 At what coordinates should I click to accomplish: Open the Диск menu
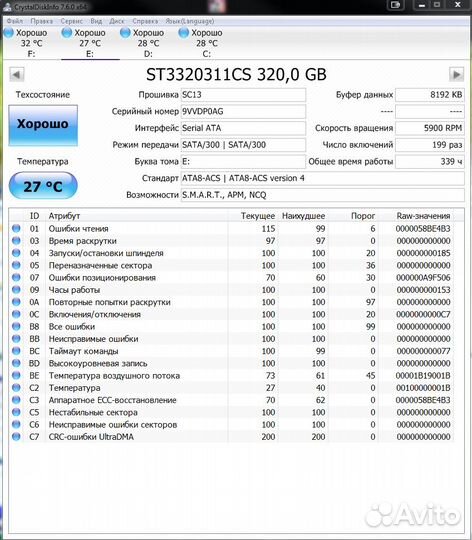pyautogui.click(x=117, y=21)
